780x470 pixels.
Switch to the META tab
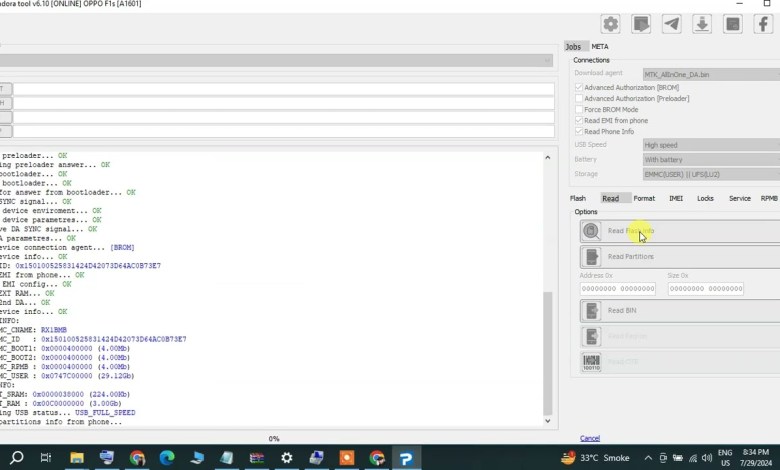tap(599, 46)
